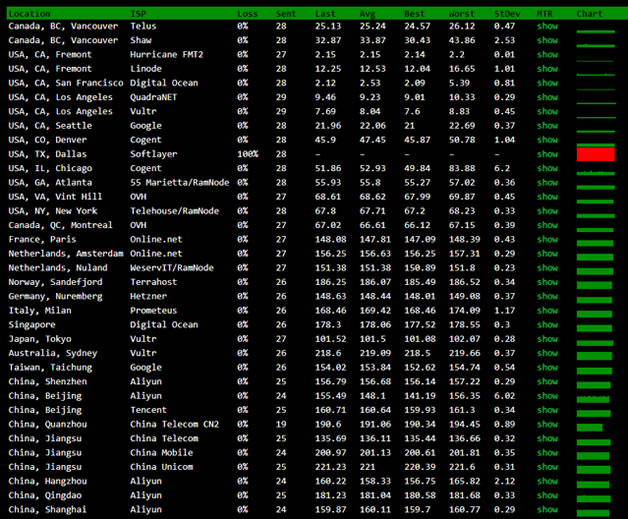
Task: Click the Location column header
Action: [x=29, y=14]
